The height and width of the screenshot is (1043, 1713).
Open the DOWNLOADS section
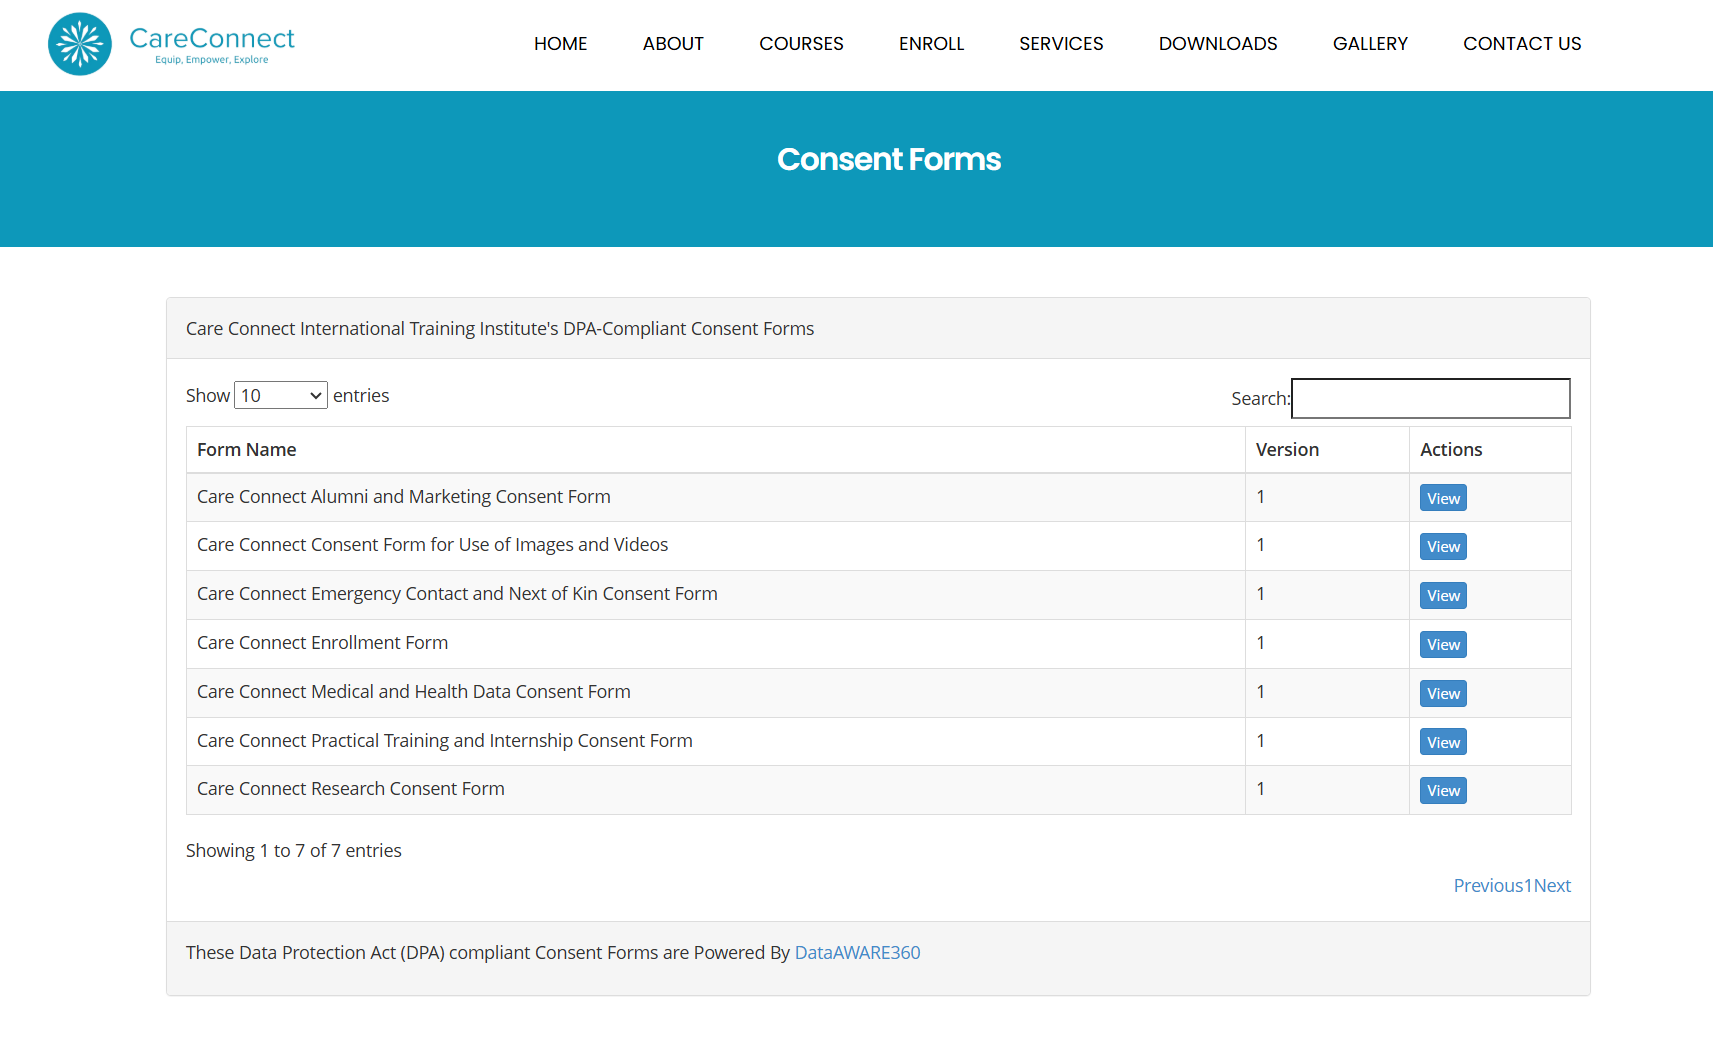coord(1217,43)
